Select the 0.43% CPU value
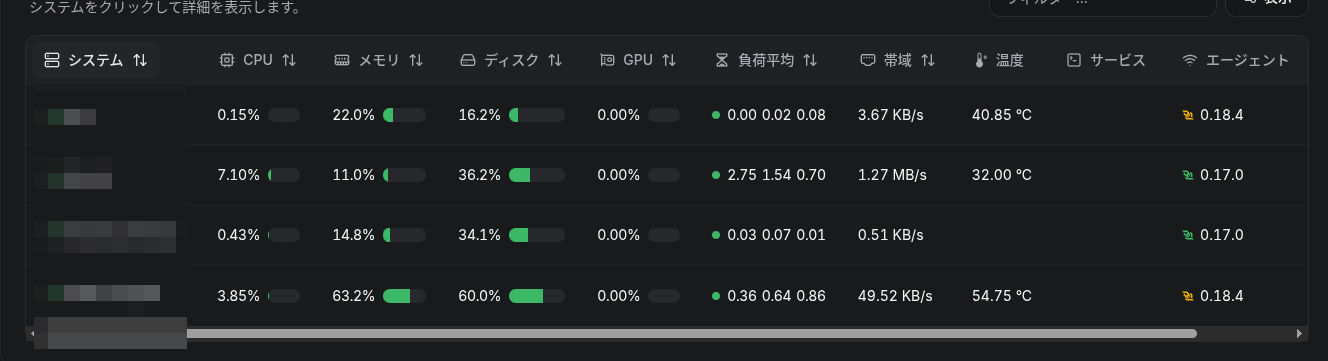Viewport: 1328px width, 361px height. [238, 235]
